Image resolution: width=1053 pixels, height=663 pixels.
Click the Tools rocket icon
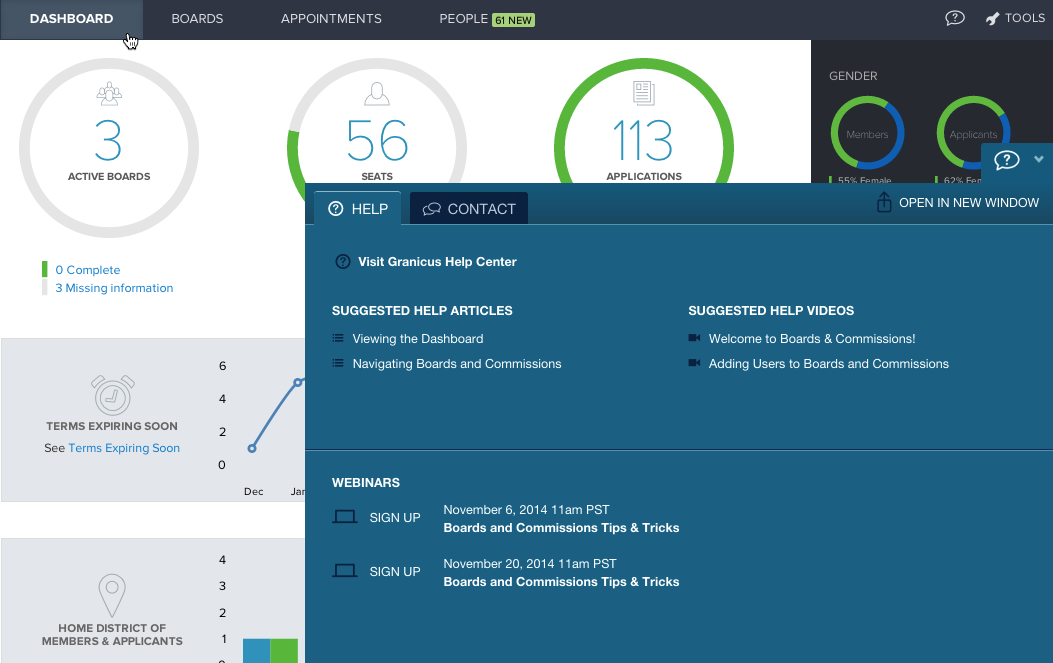993,19
